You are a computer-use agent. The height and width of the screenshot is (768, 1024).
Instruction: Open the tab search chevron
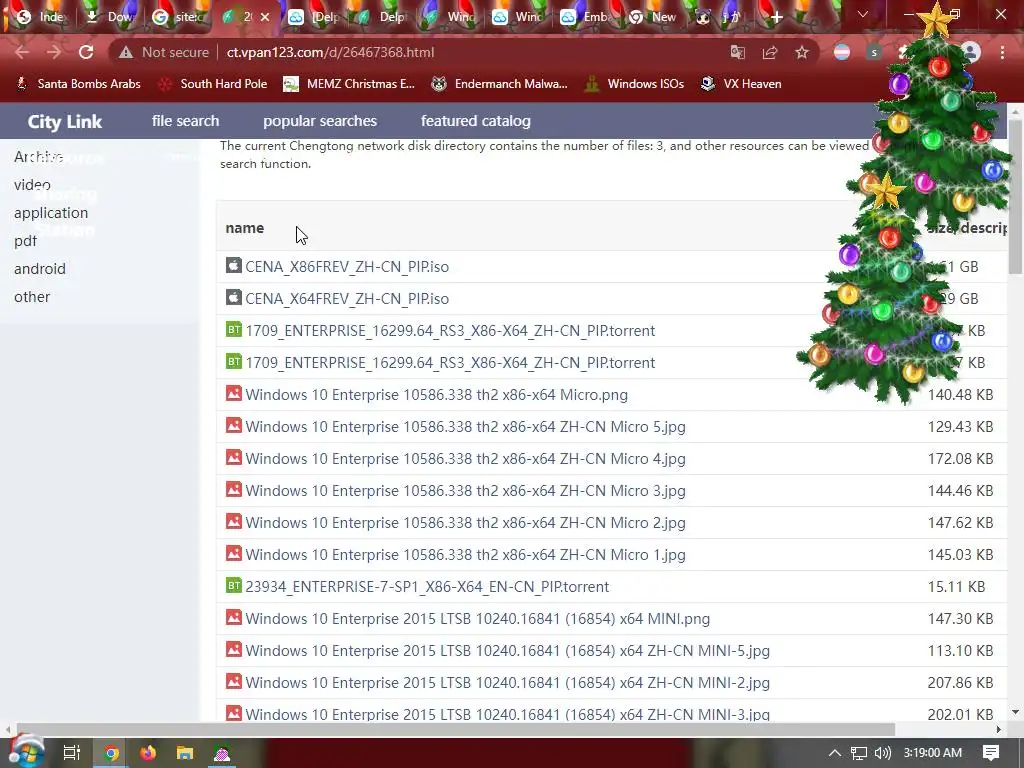tap(863, 14)
